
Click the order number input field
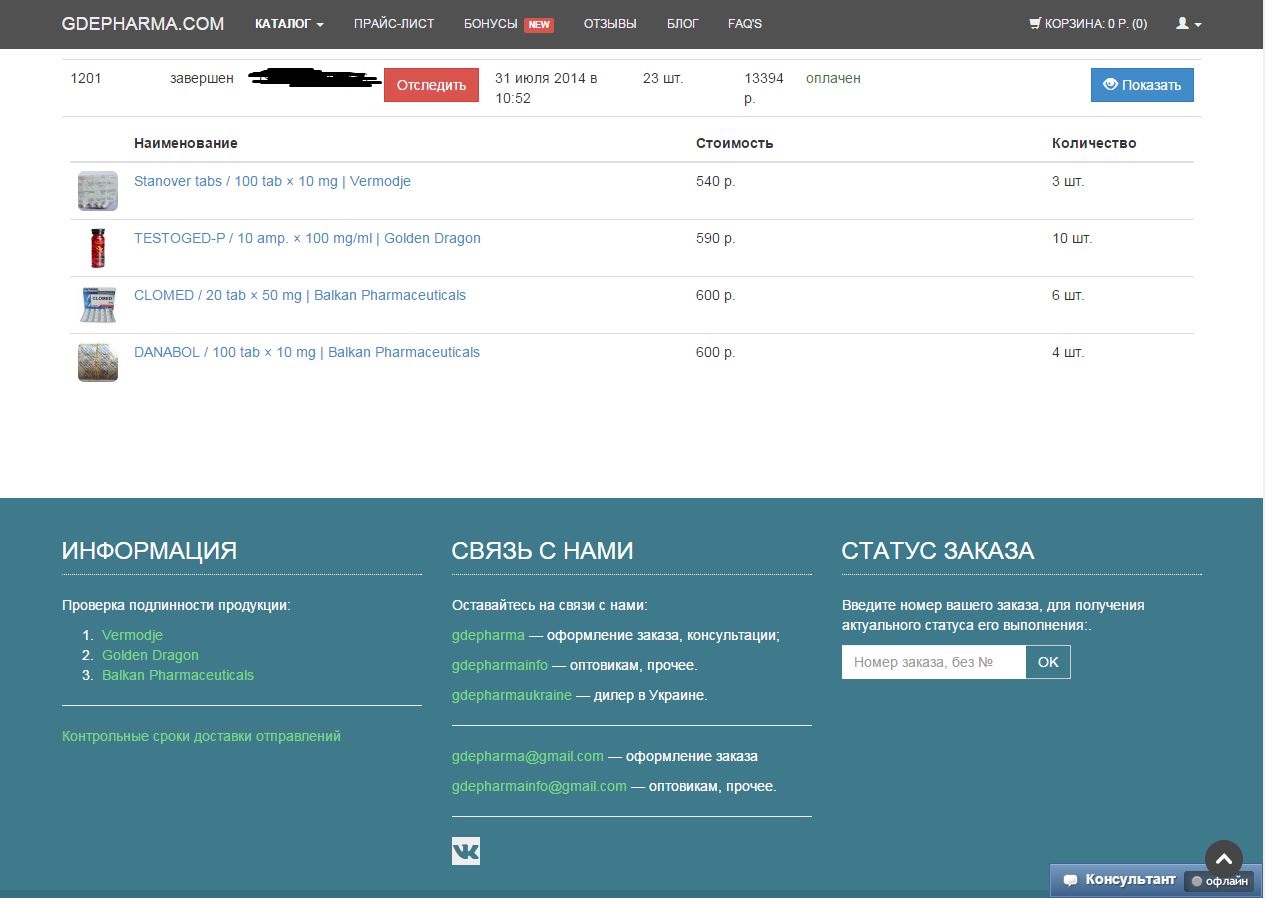[933, 662]
